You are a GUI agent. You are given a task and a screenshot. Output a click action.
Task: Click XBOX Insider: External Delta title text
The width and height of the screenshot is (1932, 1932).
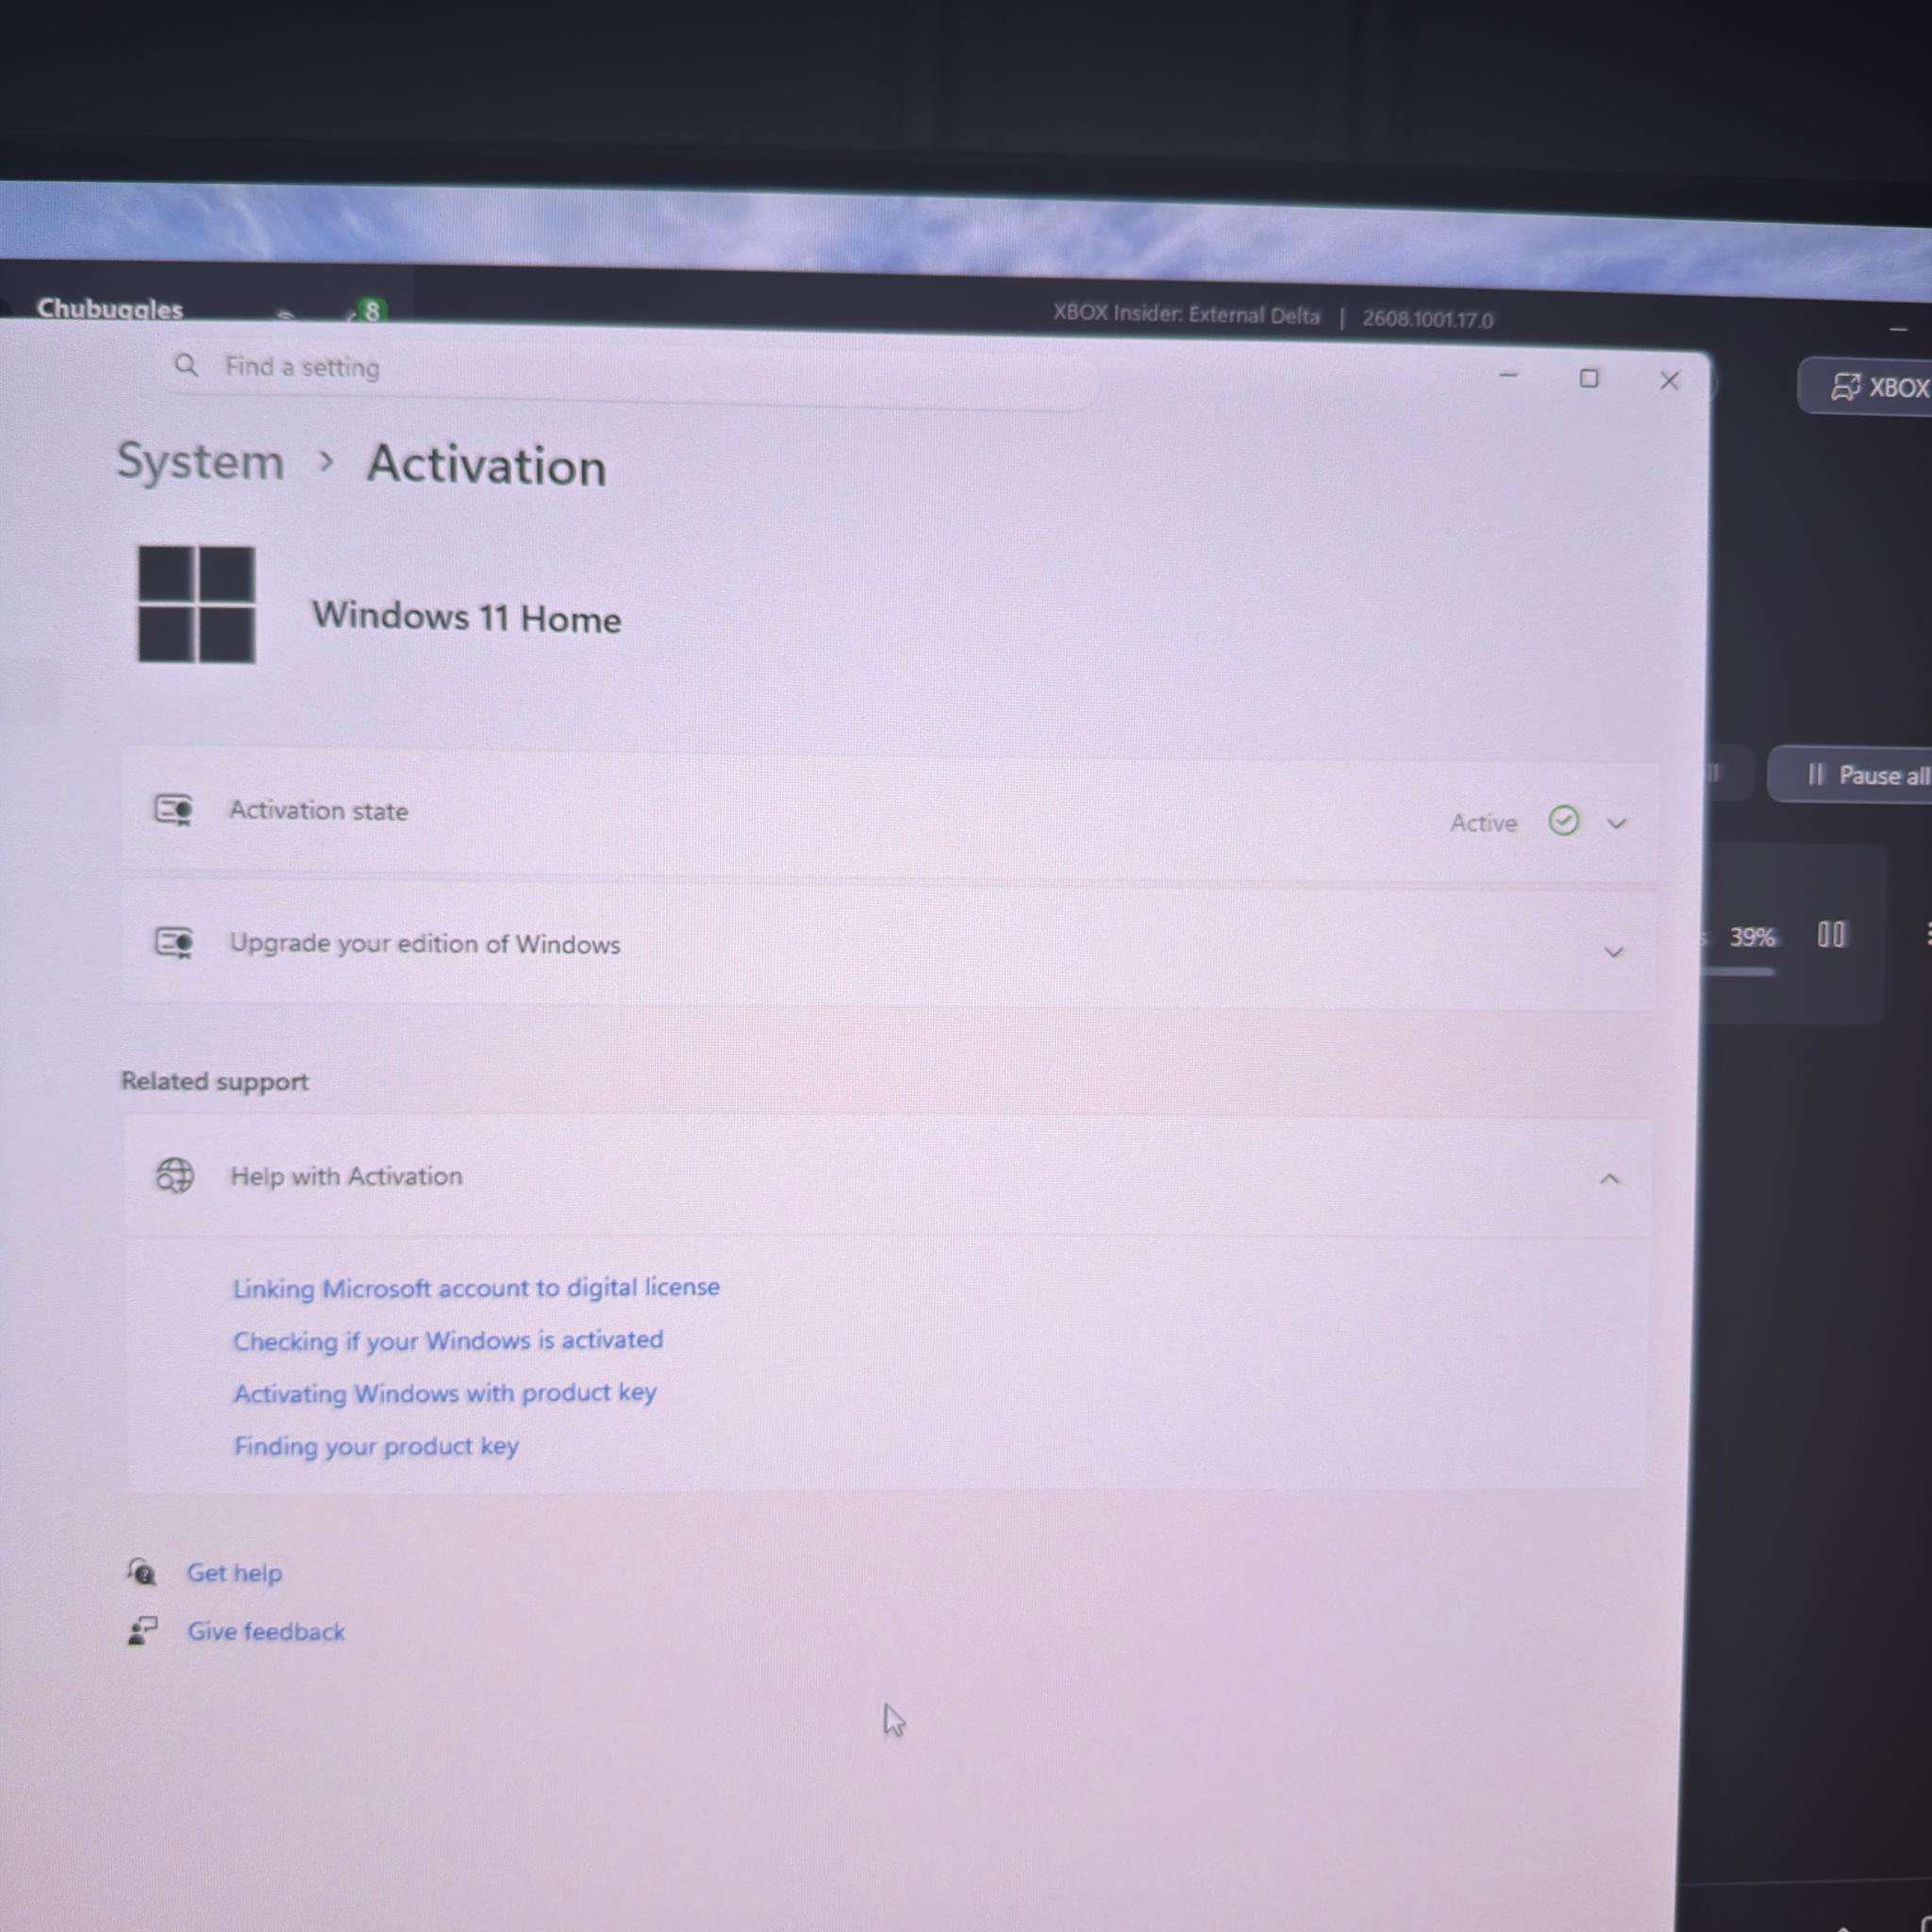click(x=1186, y=314)
